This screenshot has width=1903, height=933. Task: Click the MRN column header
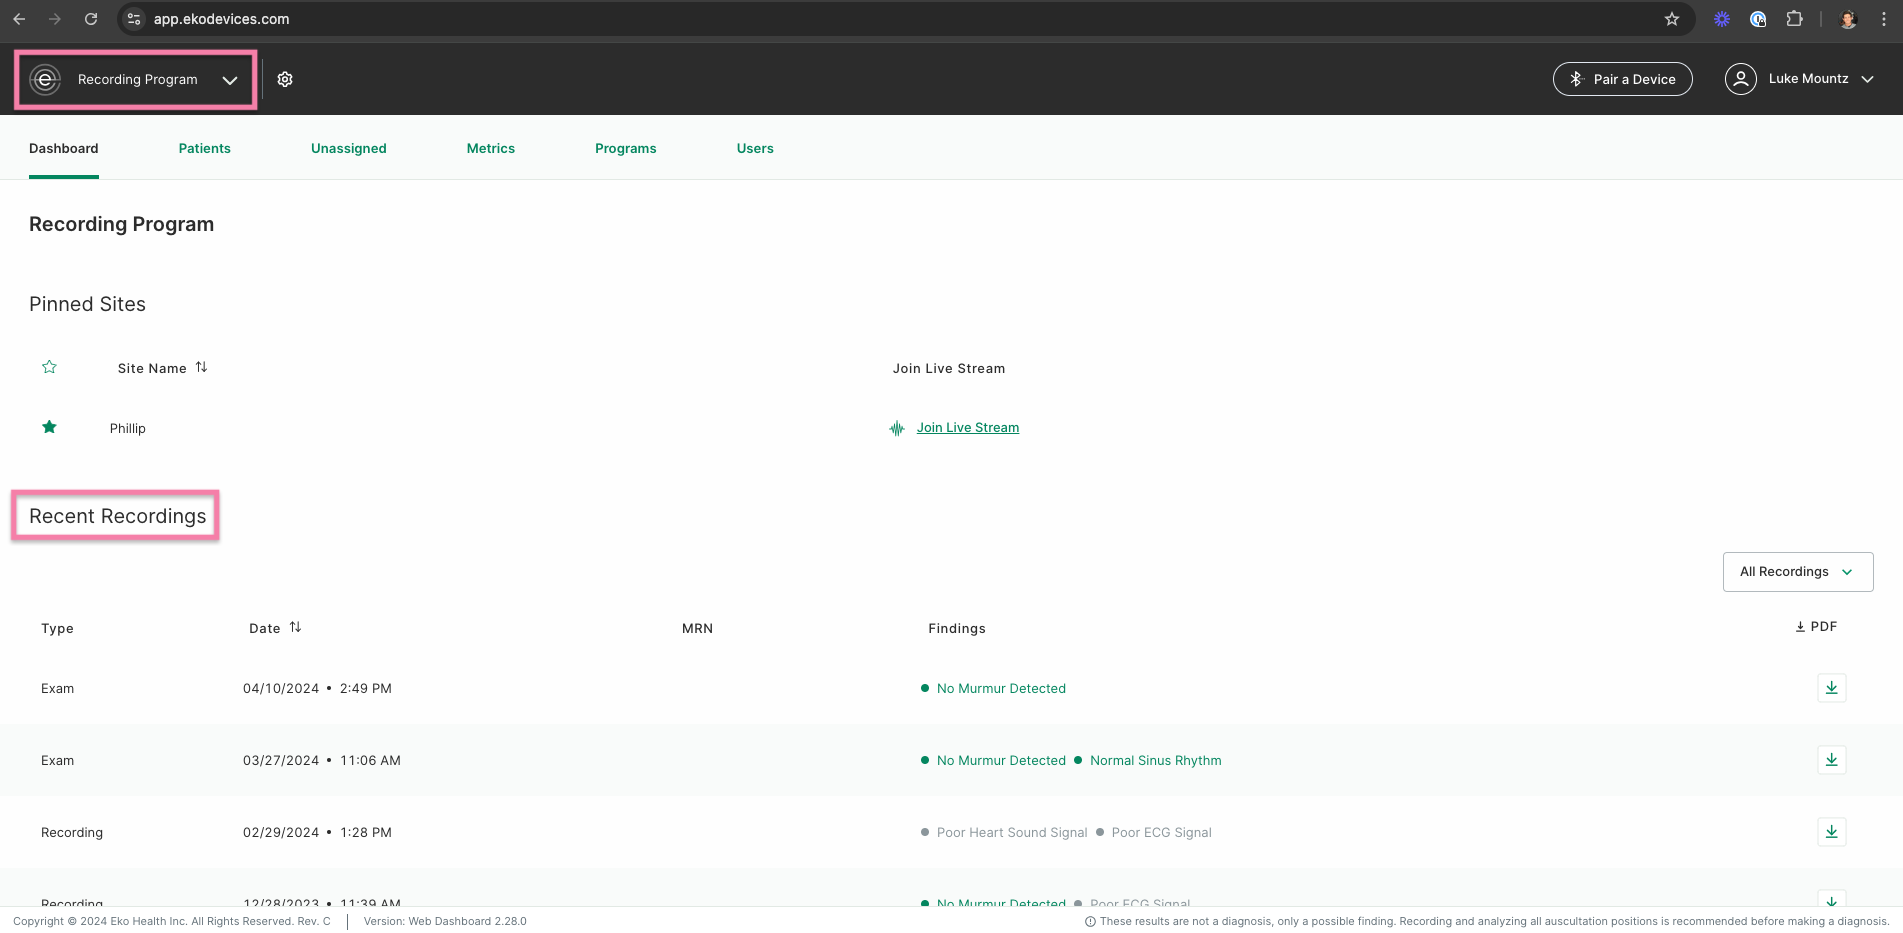[698, 628]
